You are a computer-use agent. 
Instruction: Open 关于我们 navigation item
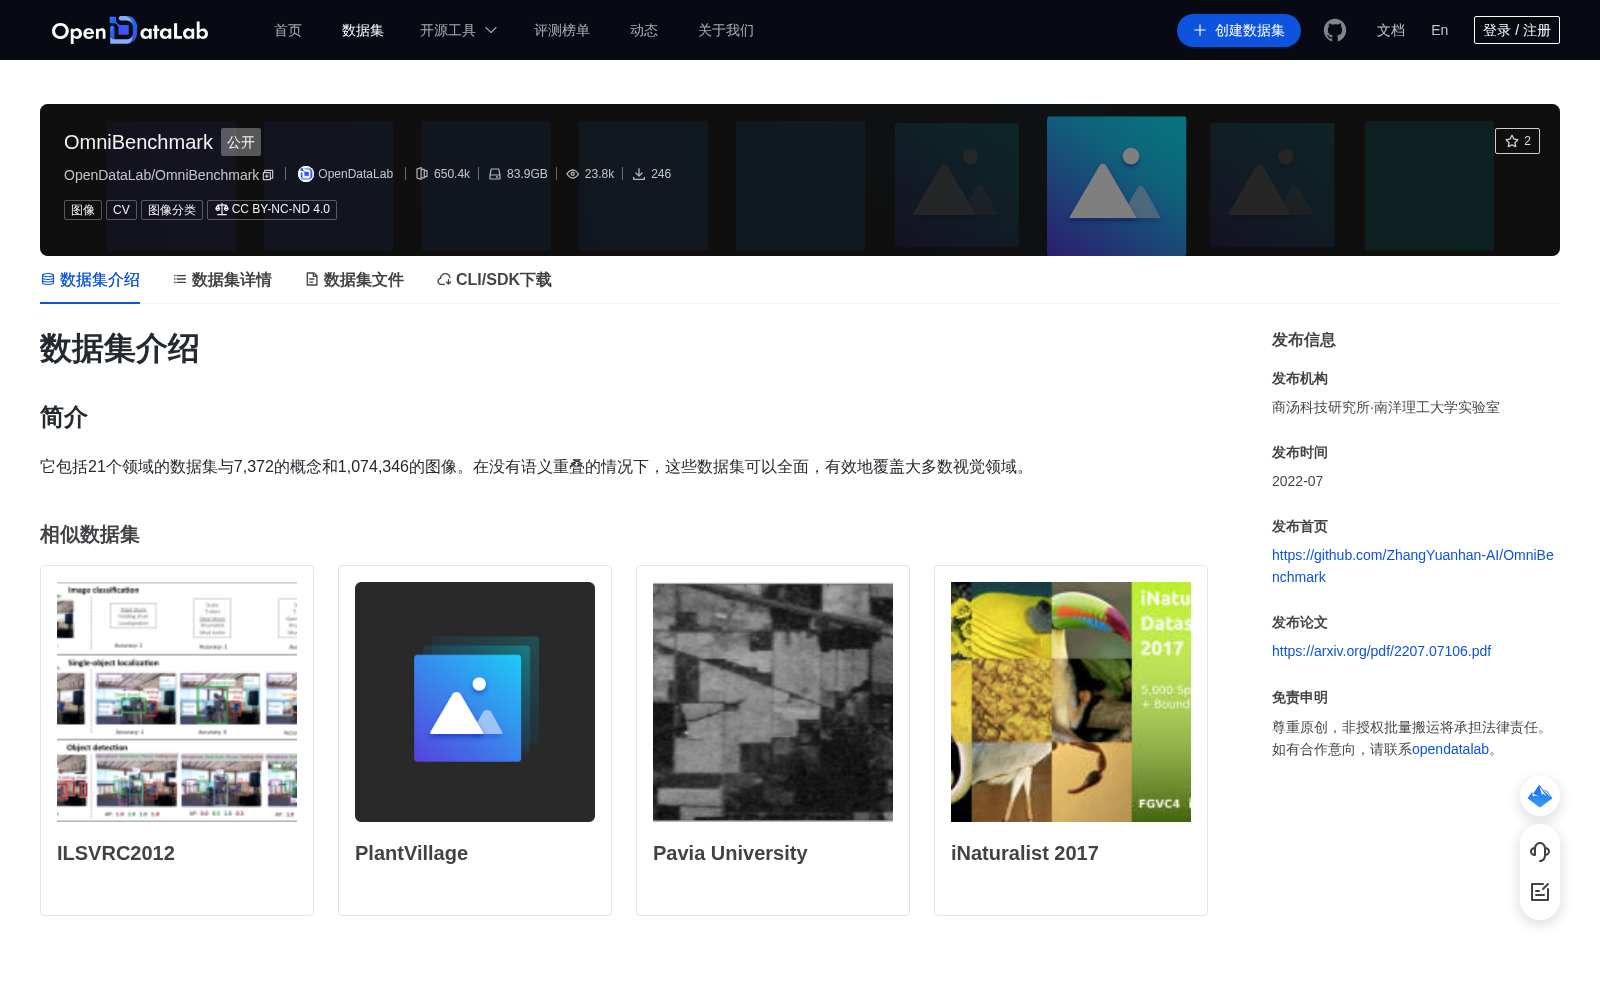(726, 30)
